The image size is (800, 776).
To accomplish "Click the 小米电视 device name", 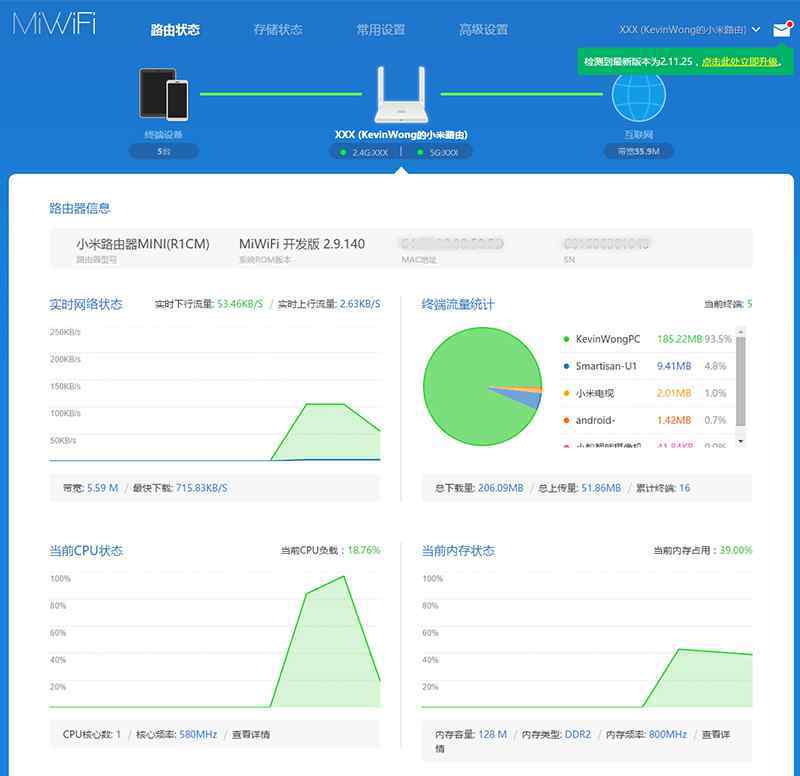I will [595, 393].
